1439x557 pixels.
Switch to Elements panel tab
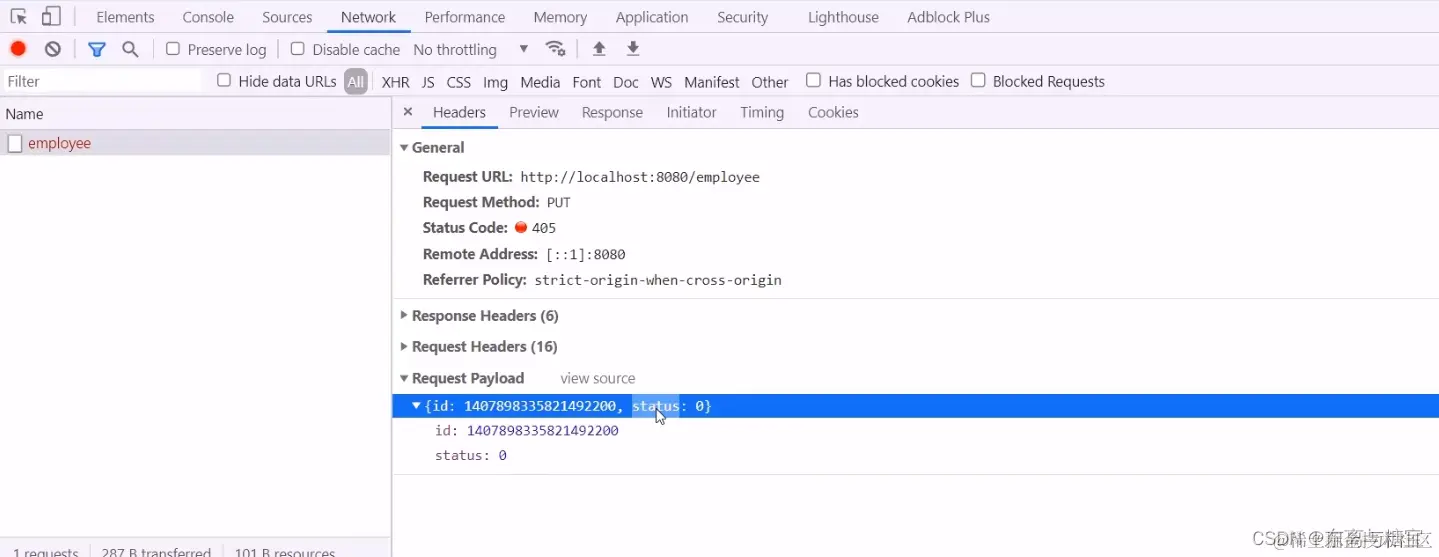pyautogui.click(x=125, y=17)
